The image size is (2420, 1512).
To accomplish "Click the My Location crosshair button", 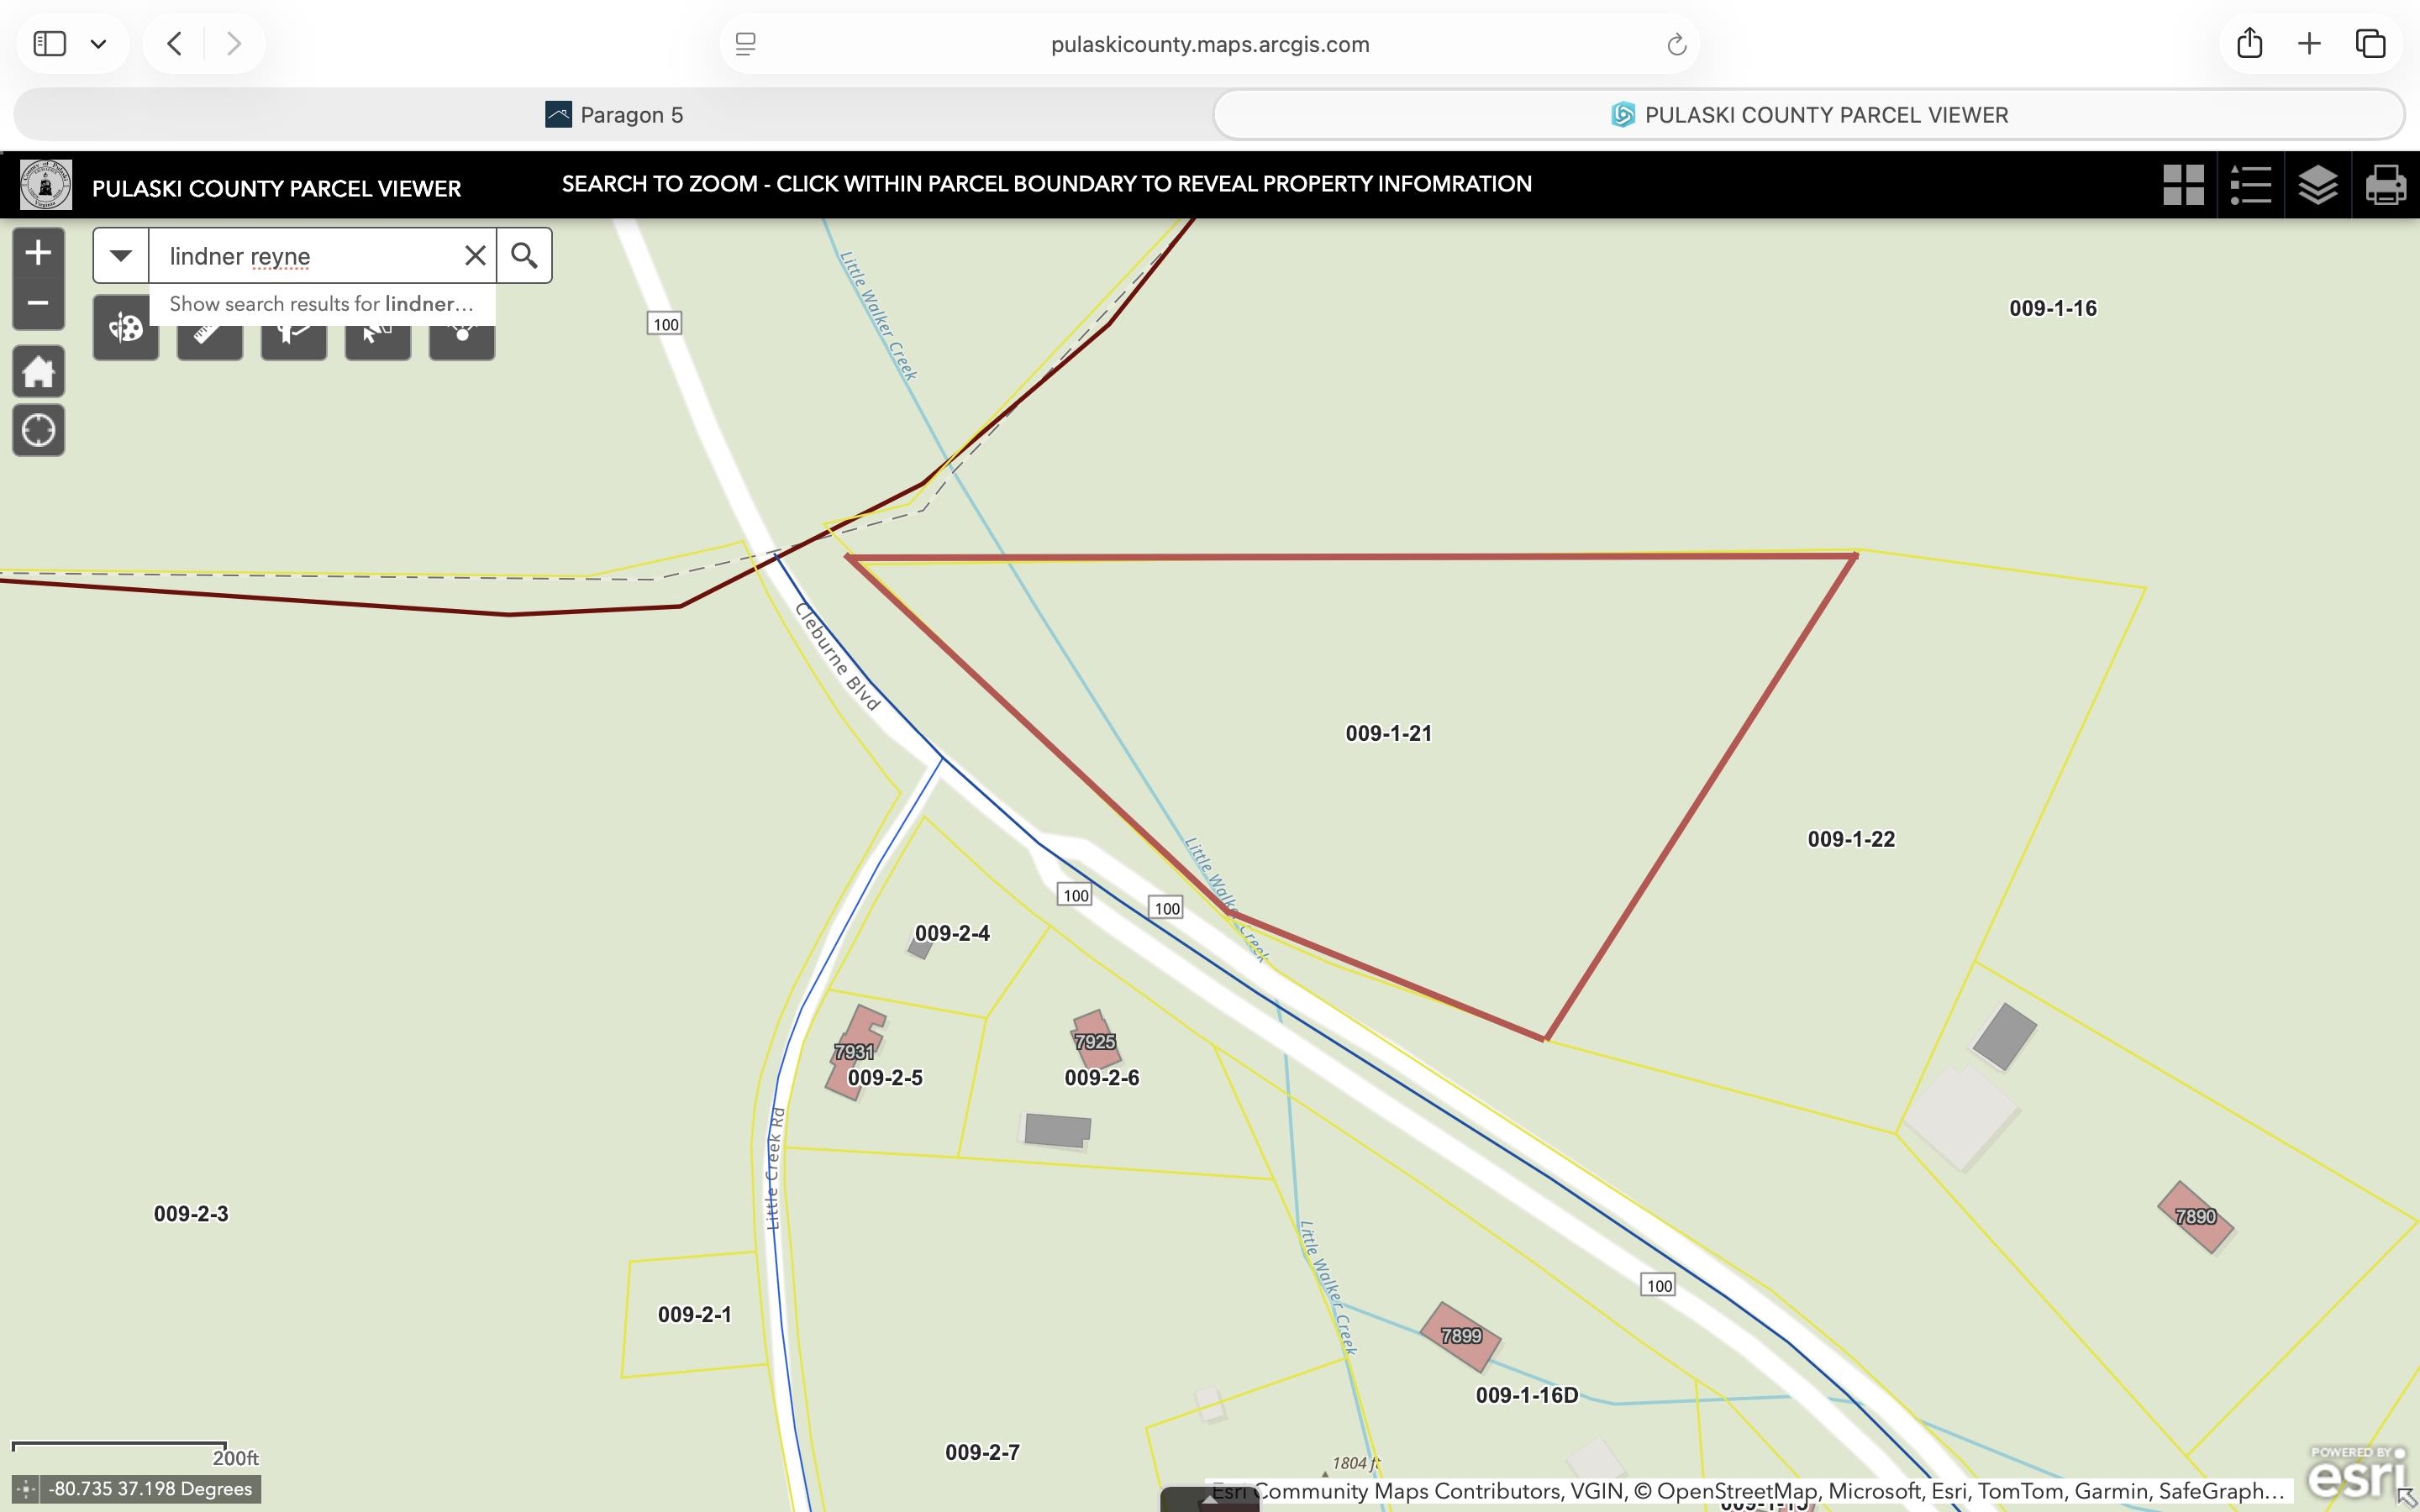I will [x=38, y=431].
